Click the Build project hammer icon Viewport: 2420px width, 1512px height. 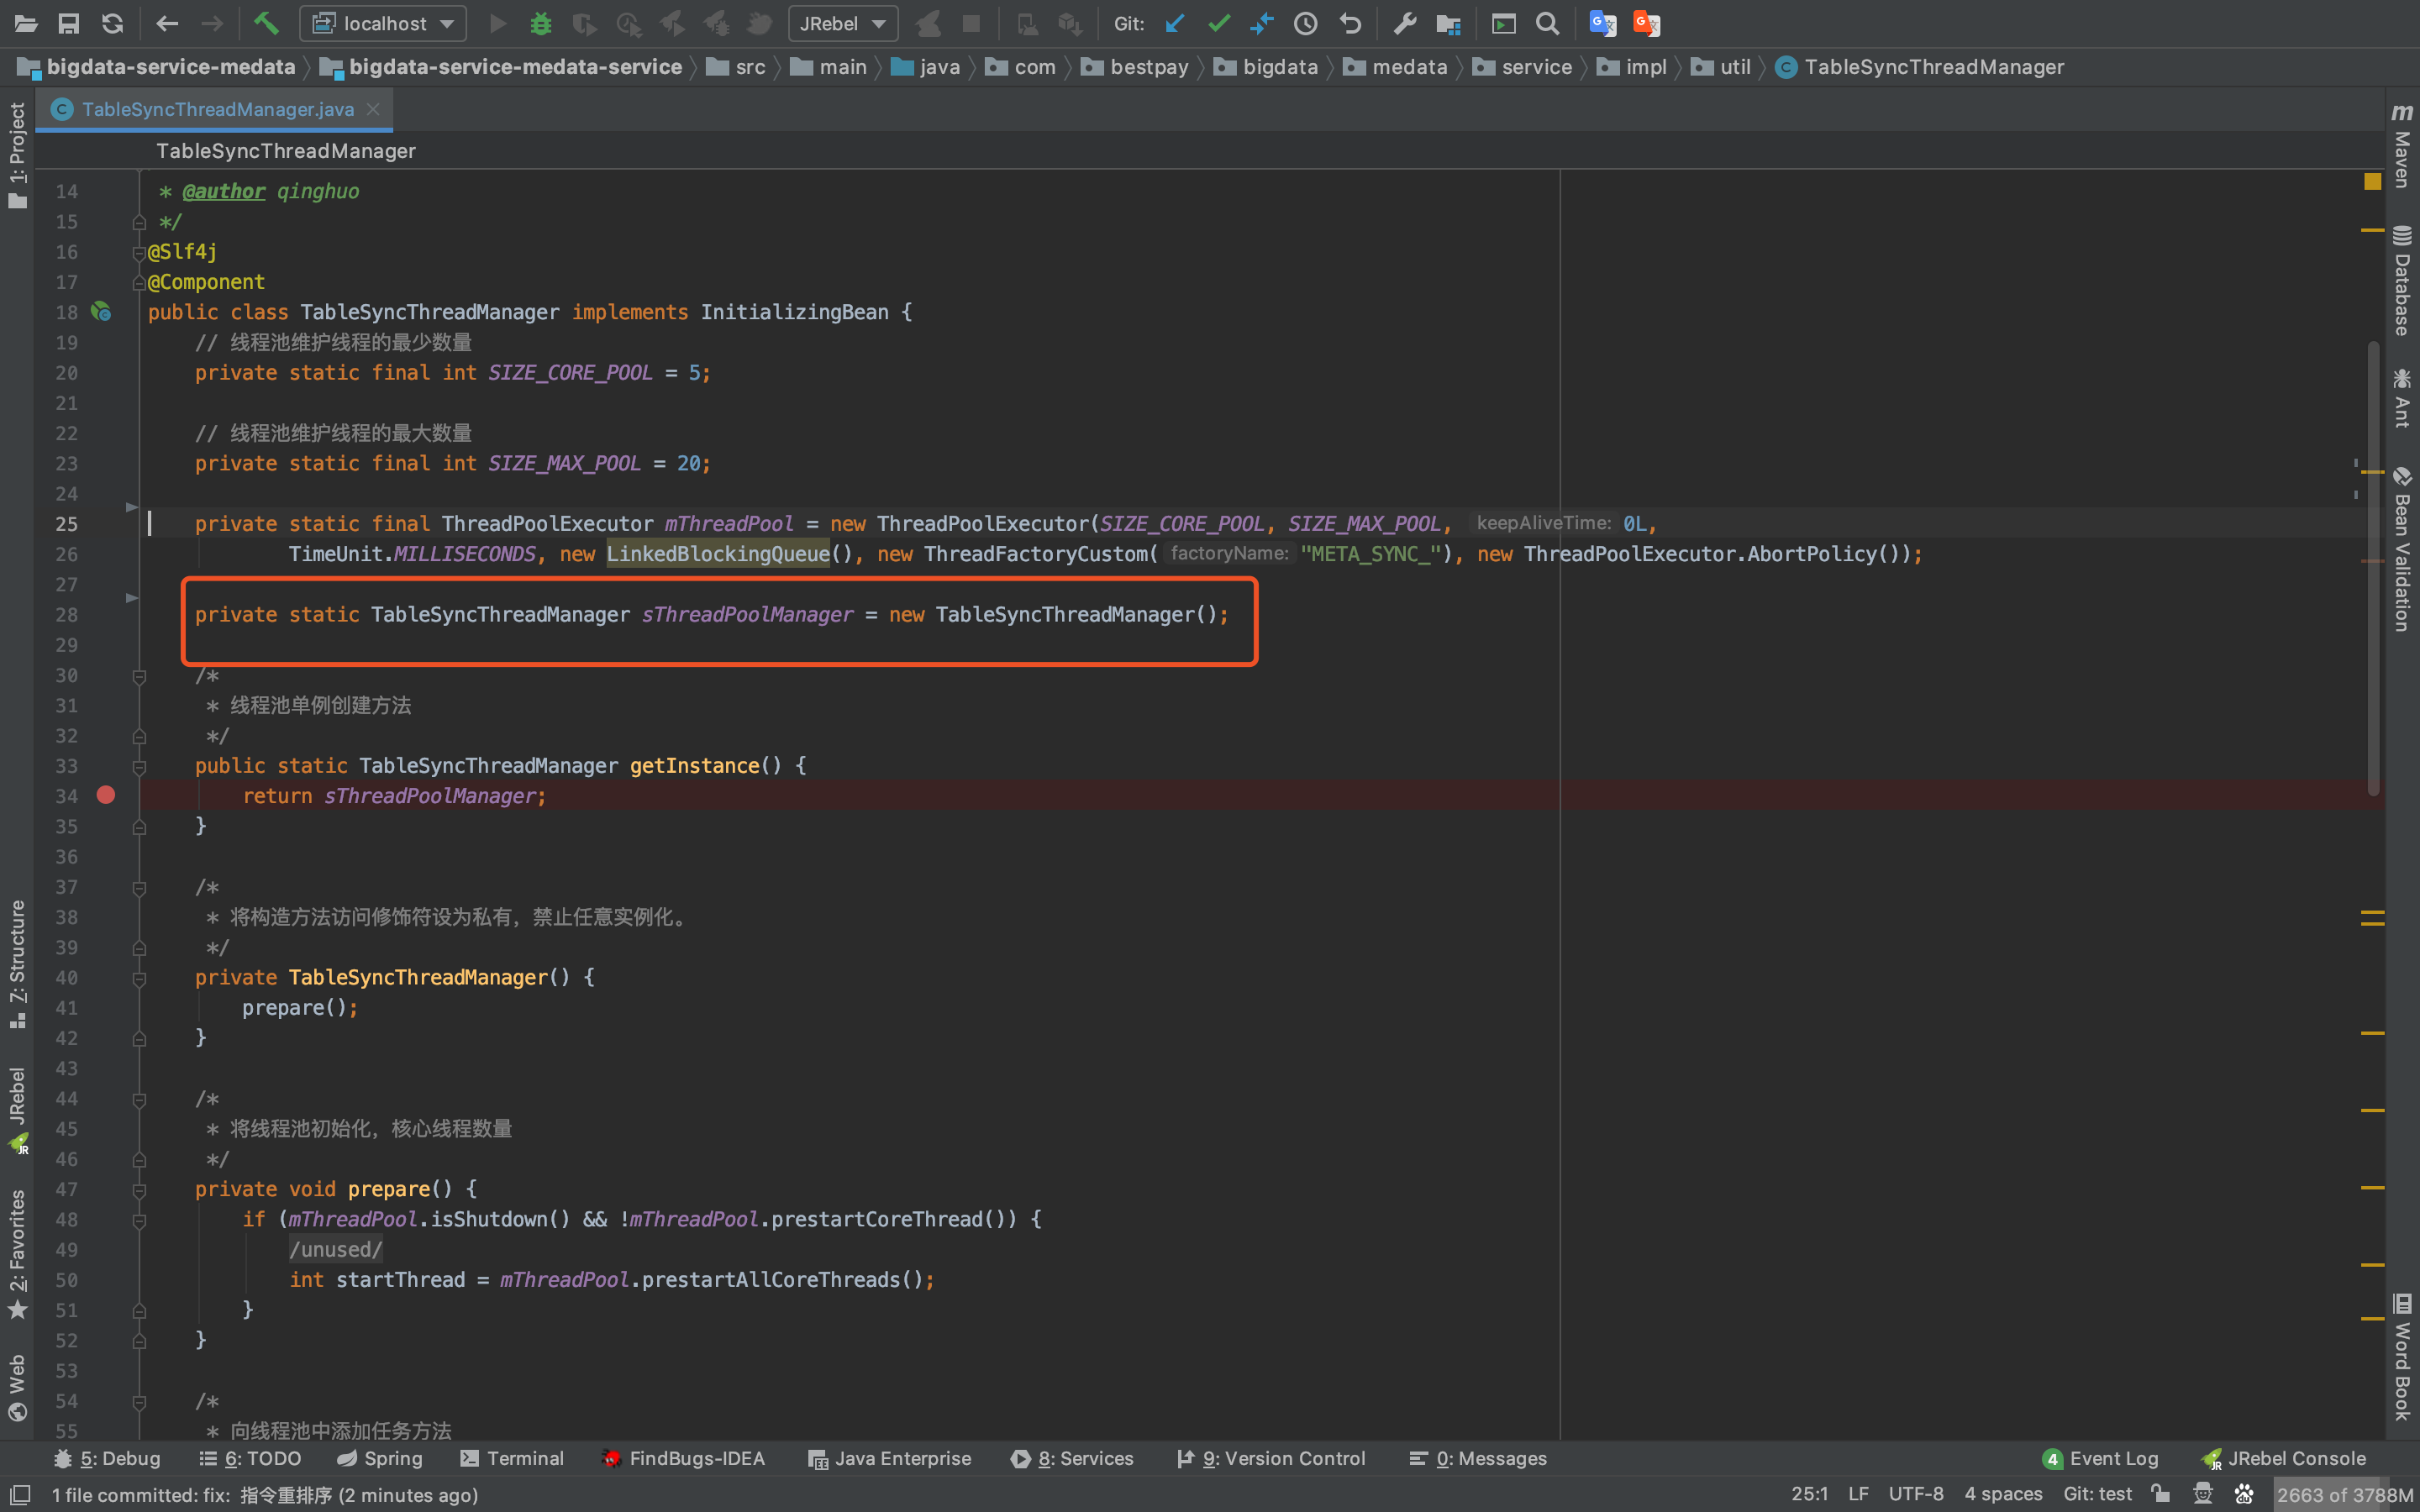coord(265,23)
